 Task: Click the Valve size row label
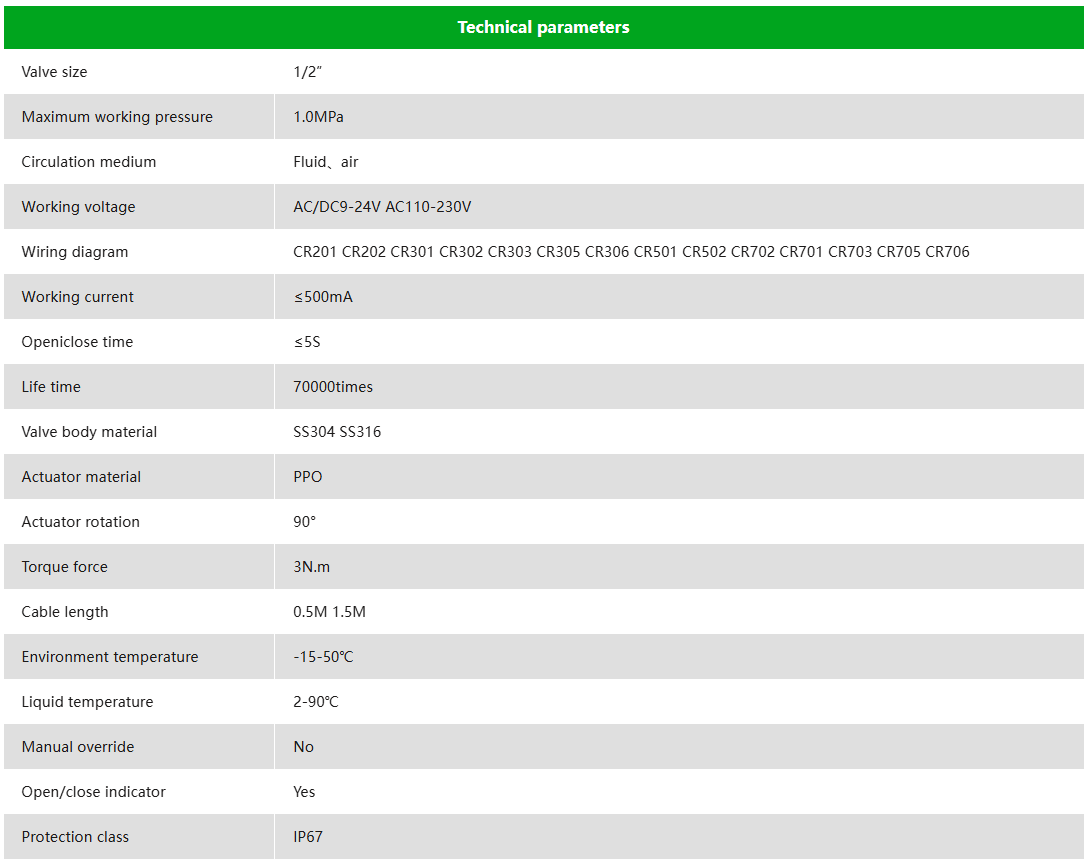point(54,72)
